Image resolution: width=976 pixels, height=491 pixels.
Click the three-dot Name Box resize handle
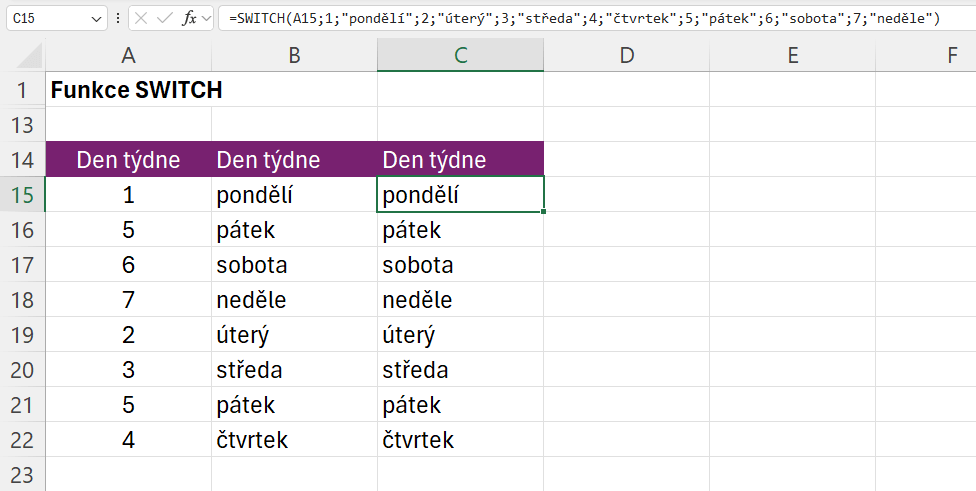pyautogui.click(x=119, y=18)
